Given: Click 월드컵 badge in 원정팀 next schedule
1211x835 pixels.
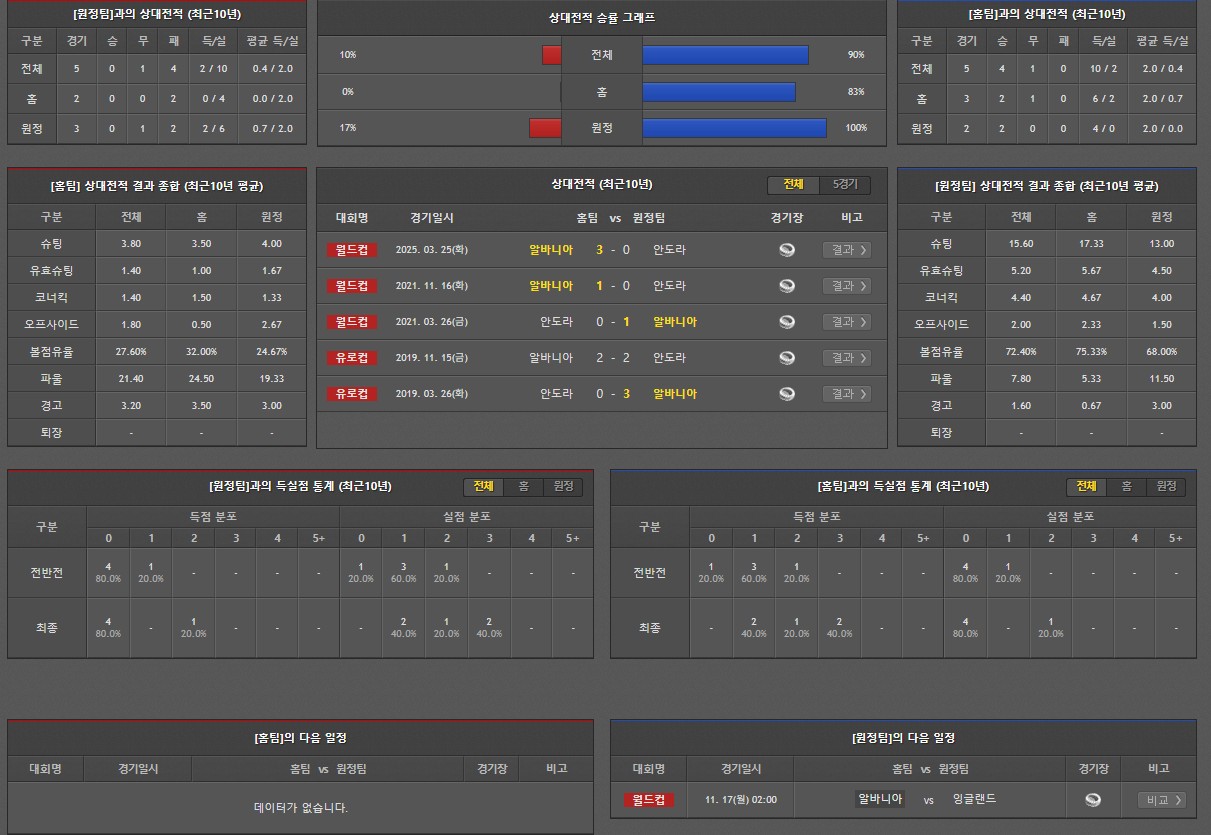Looking at the screenshot, I should coord(648,800).
